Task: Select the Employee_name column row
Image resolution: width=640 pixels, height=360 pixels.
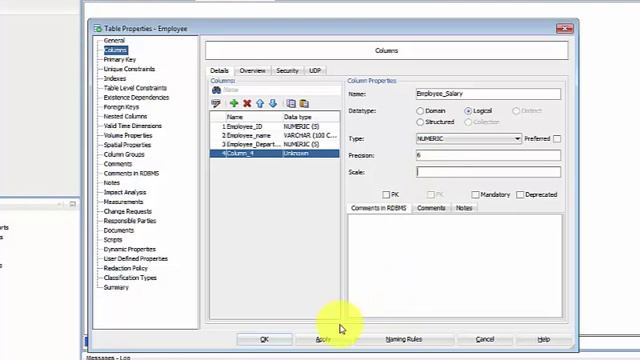Action: click(275, 136)
